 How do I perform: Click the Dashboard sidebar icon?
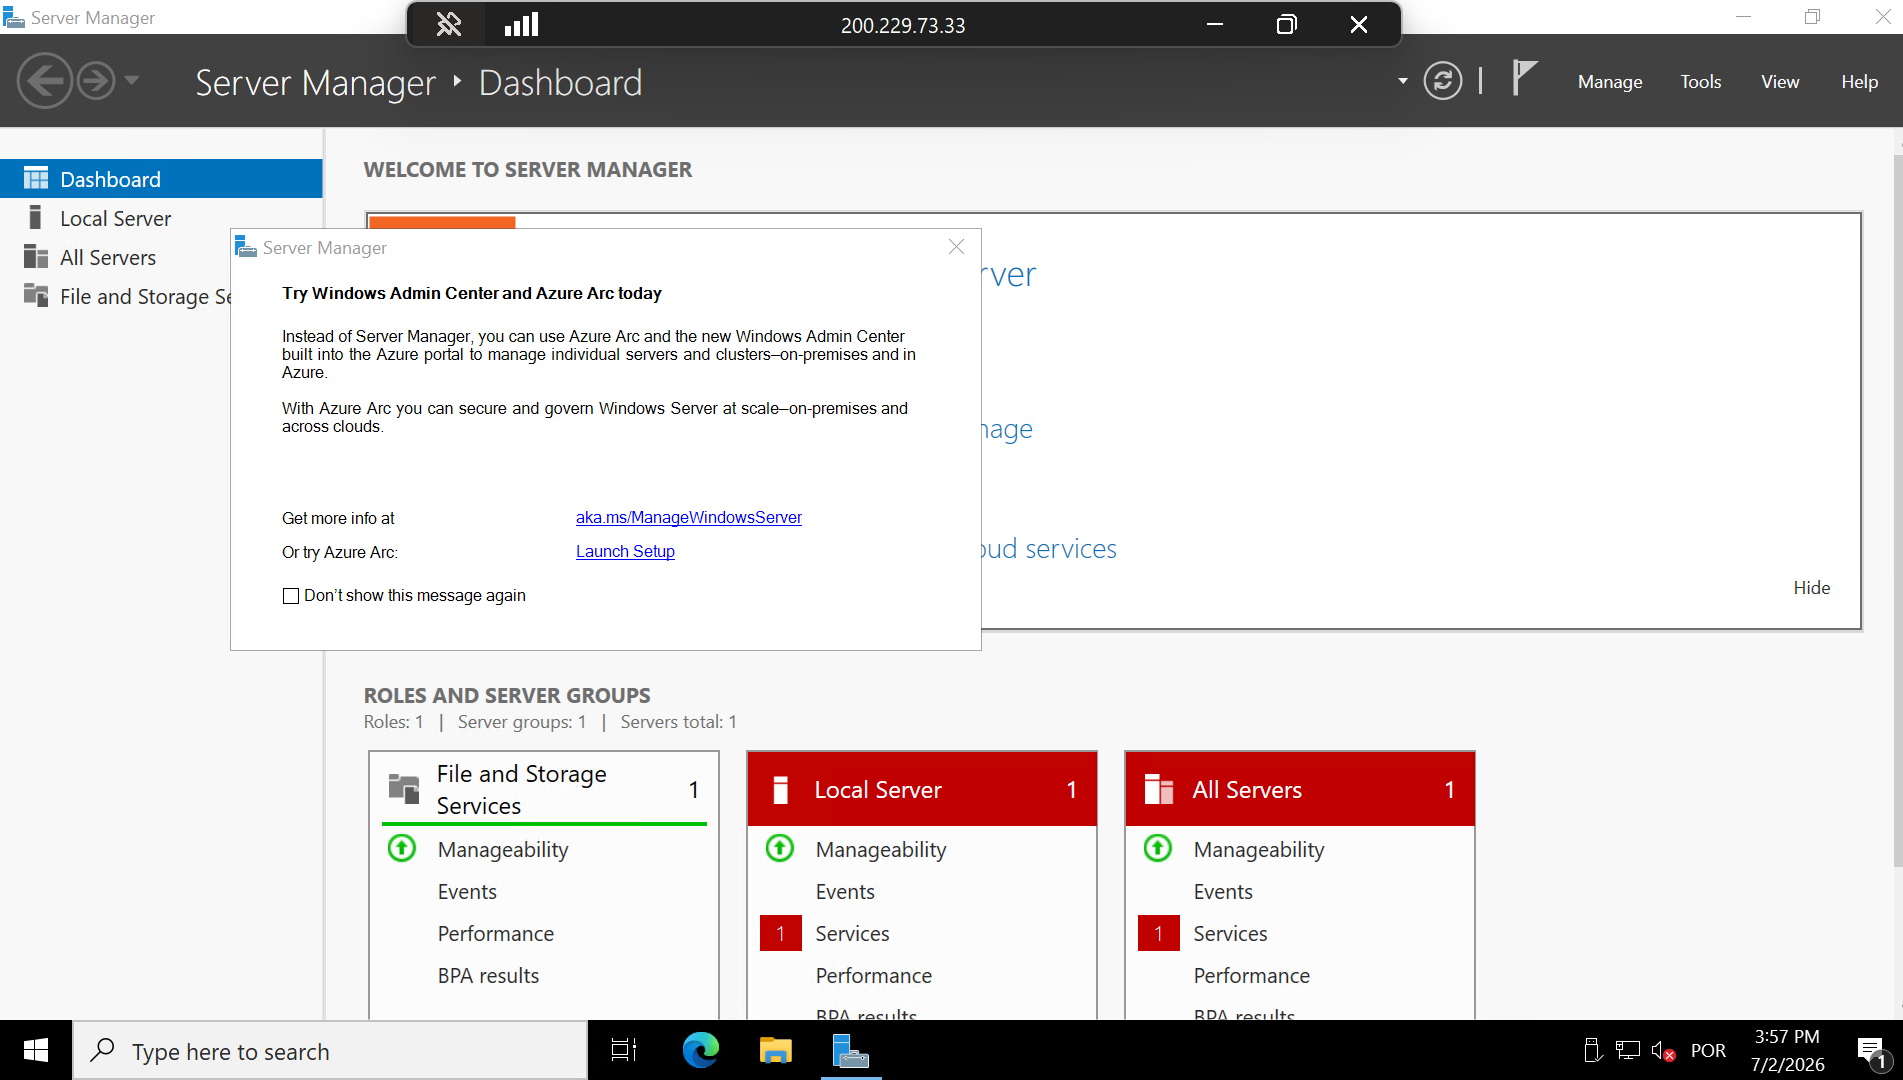click(36, 179)
